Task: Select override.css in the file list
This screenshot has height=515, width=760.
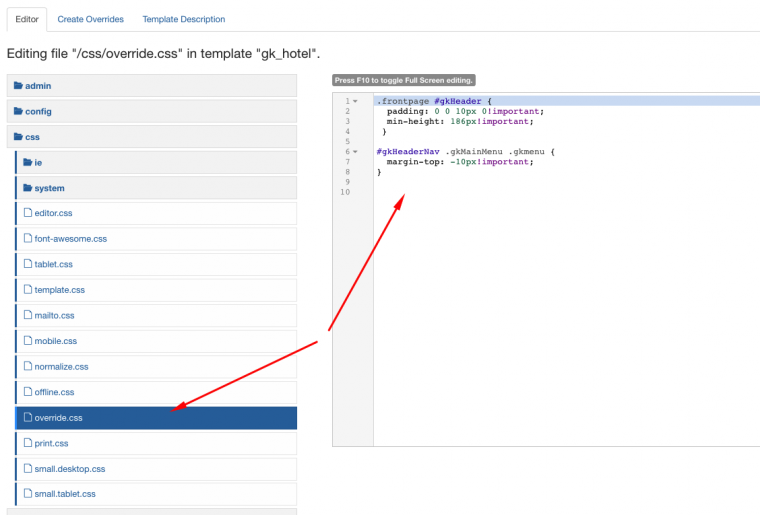Action: tap(59, 418)
